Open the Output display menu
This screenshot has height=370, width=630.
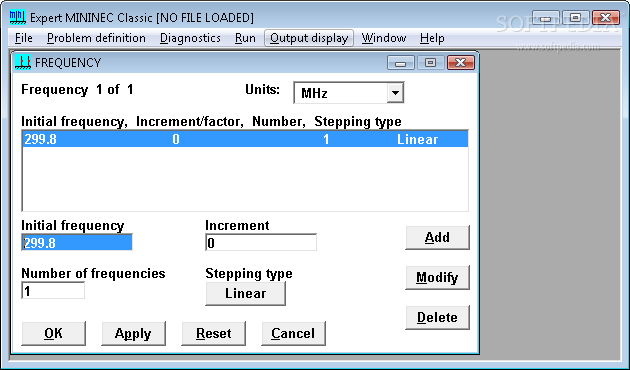(309, 38)
